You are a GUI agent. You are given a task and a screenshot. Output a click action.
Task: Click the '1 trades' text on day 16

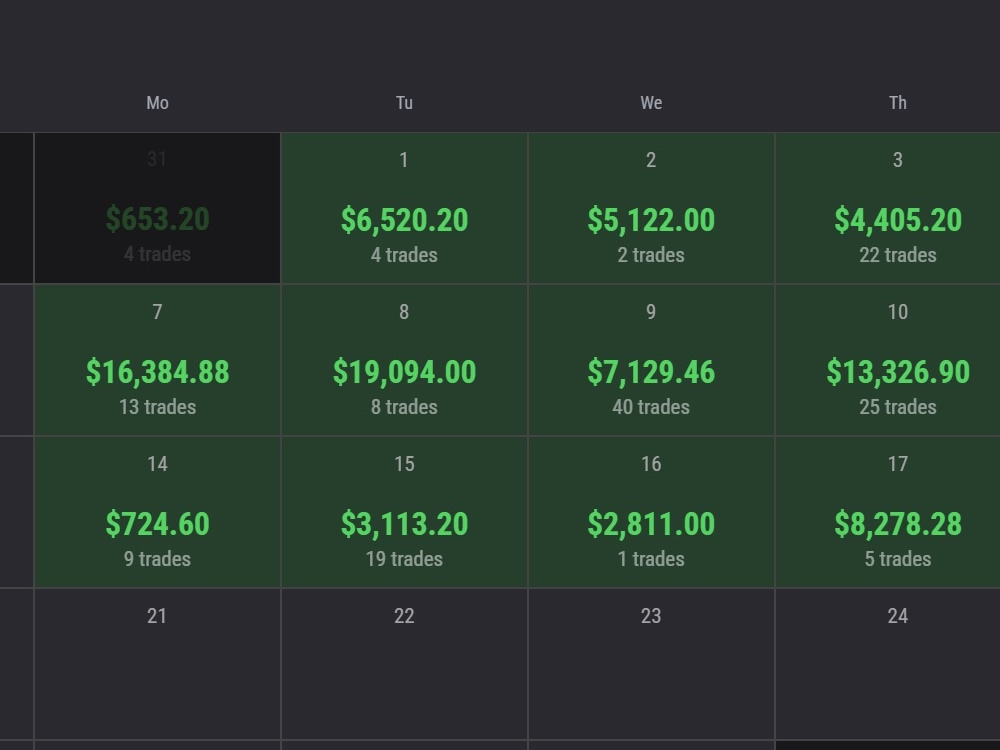(651, 559)
